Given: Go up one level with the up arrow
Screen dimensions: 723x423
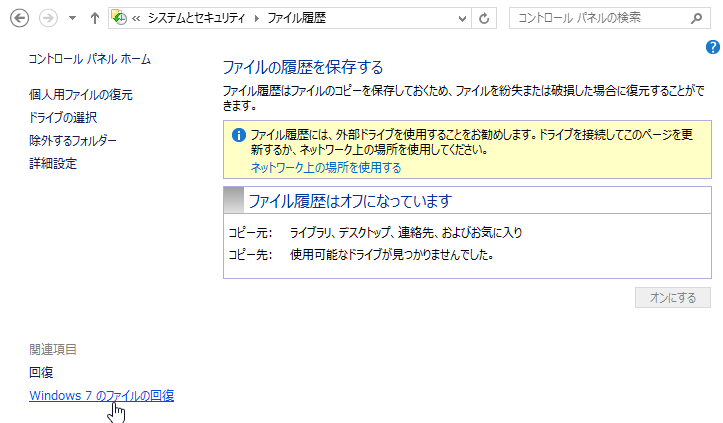Looking at the screenshot, I should point(94,18).
